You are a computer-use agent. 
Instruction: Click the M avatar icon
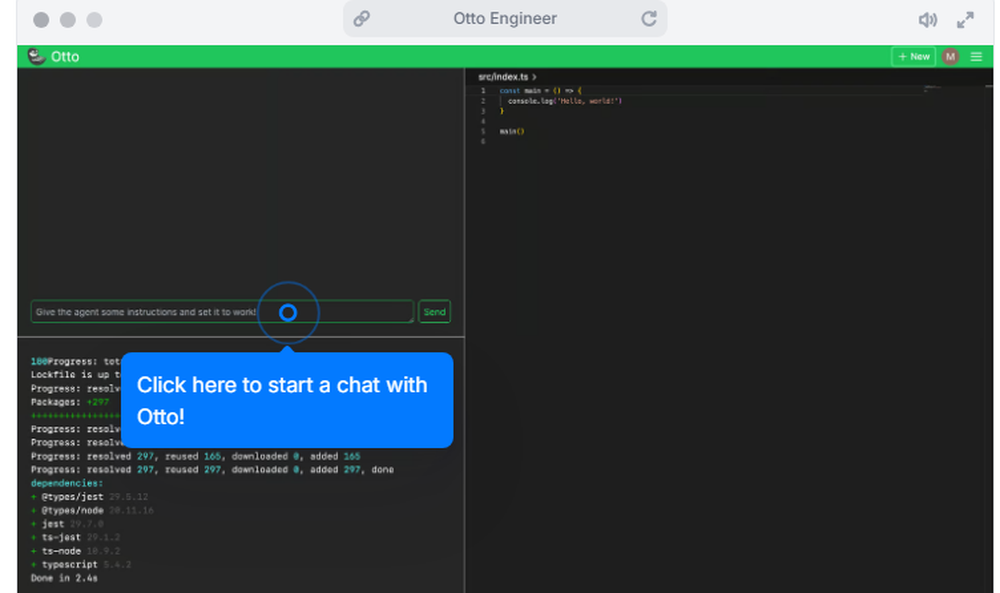950,56
